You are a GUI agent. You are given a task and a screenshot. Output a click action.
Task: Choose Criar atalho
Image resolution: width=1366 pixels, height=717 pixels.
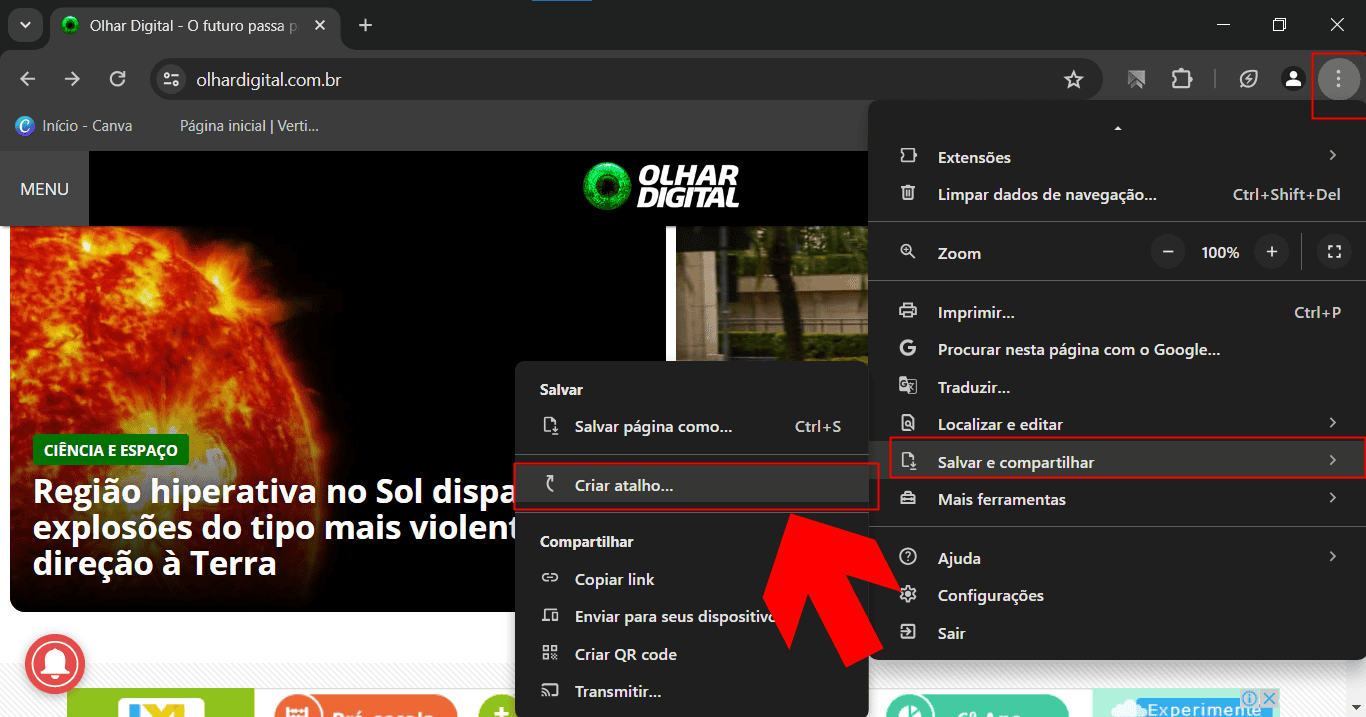(x=691, y=485)
